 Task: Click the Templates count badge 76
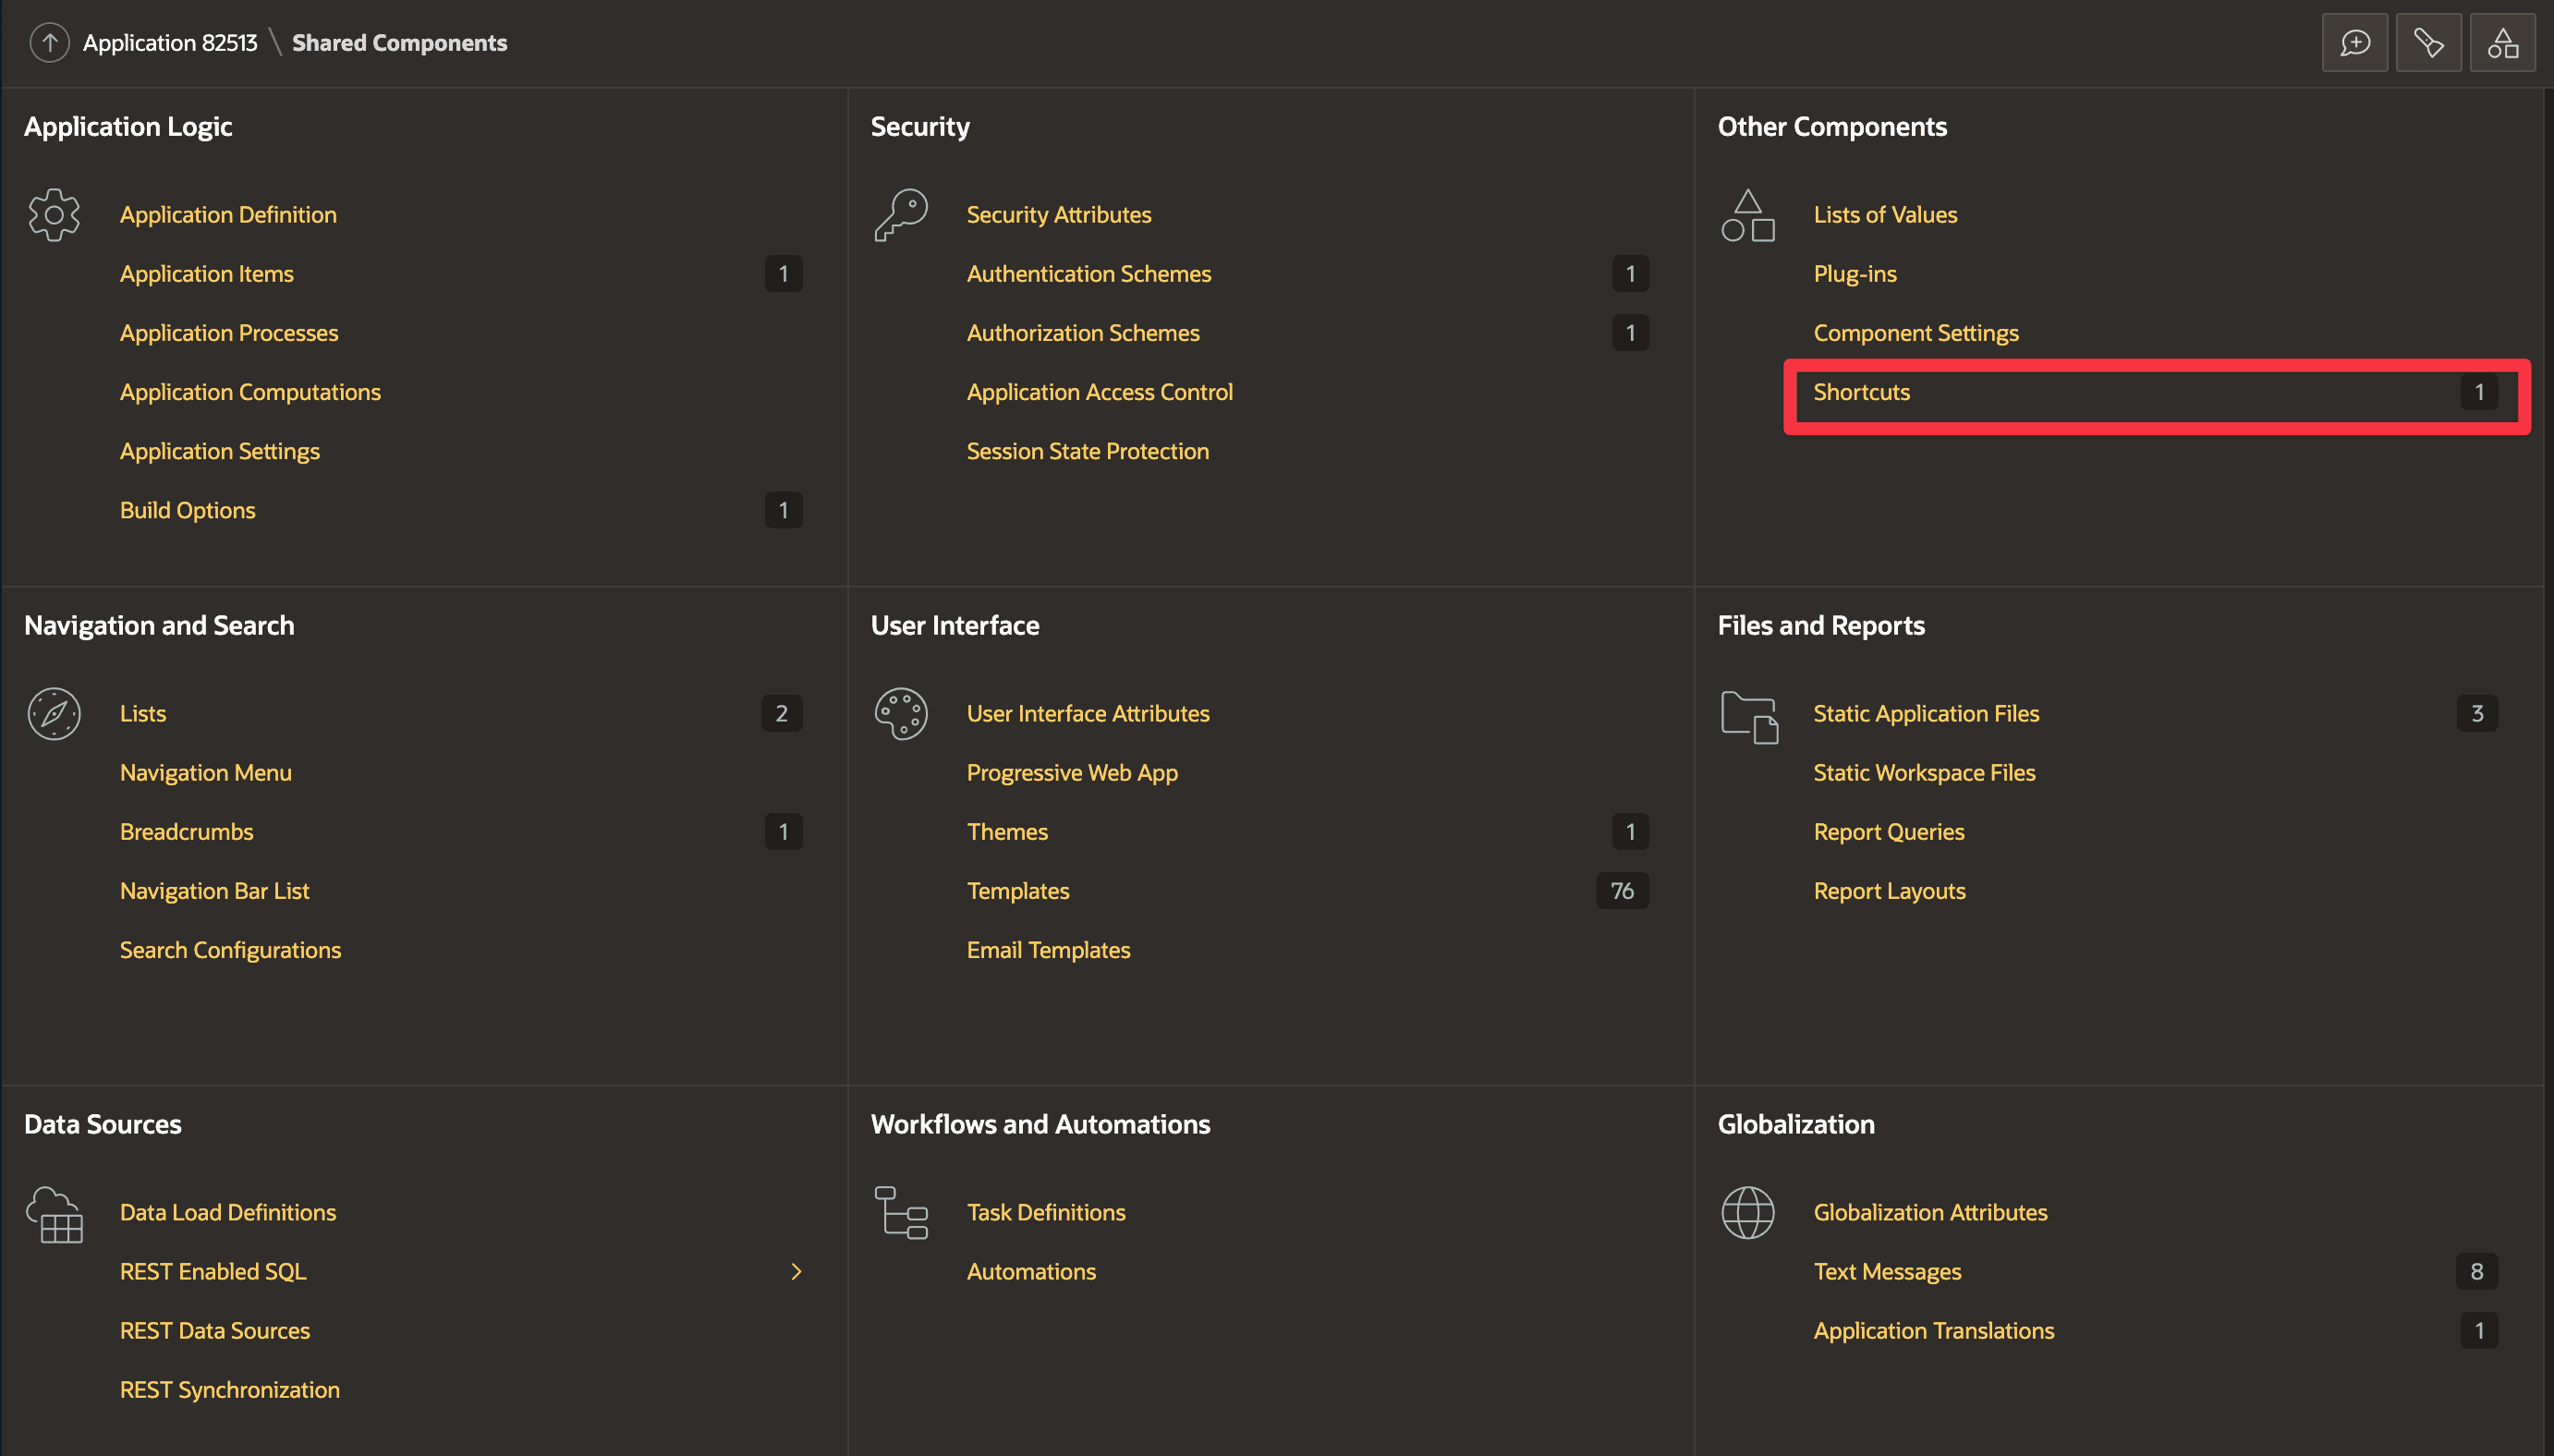point(1621,891)
